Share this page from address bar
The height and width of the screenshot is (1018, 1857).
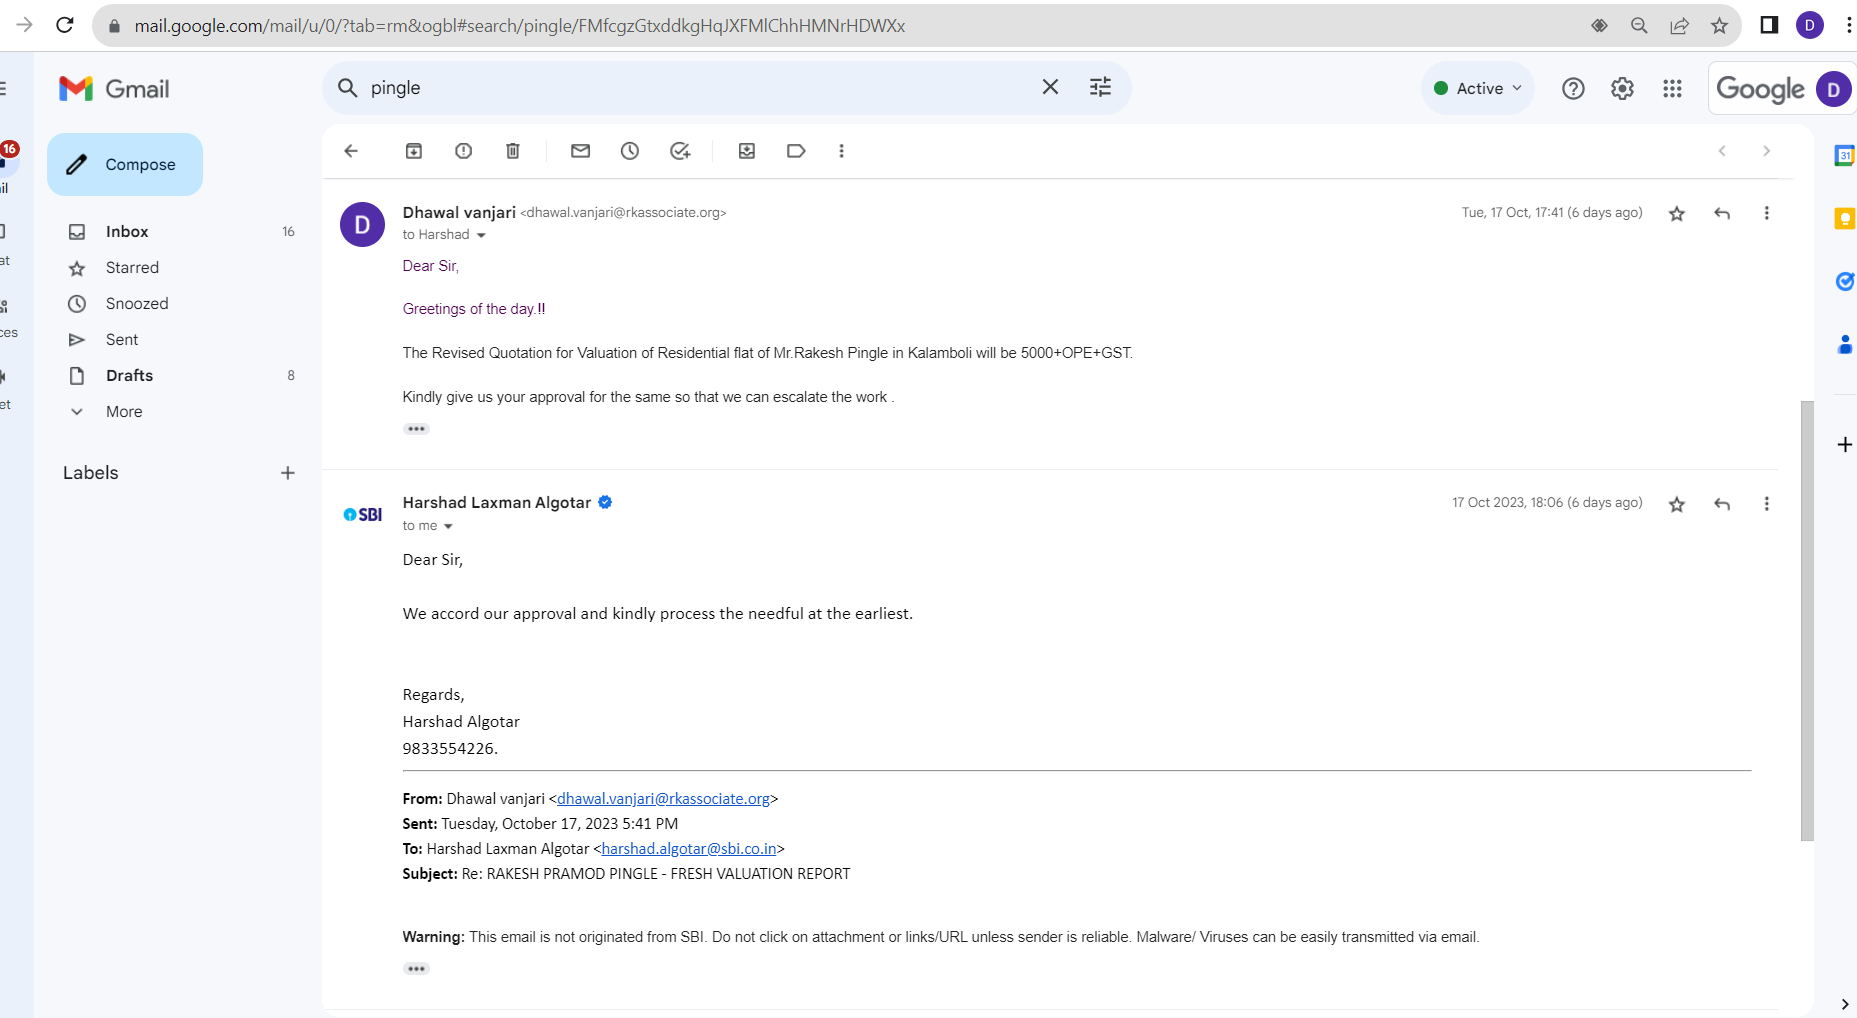click(1679, 26)
